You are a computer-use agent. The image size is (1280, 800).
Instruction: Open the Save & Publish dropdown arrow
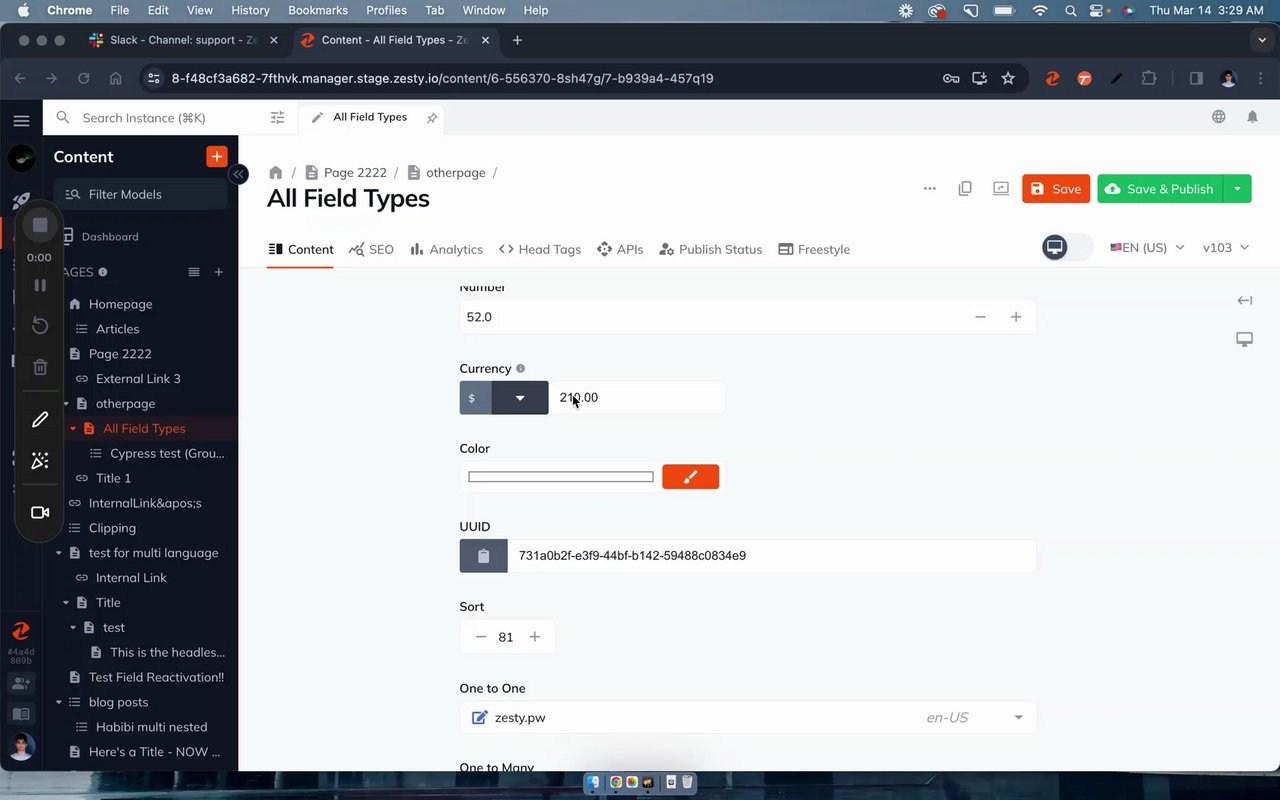1237,189
